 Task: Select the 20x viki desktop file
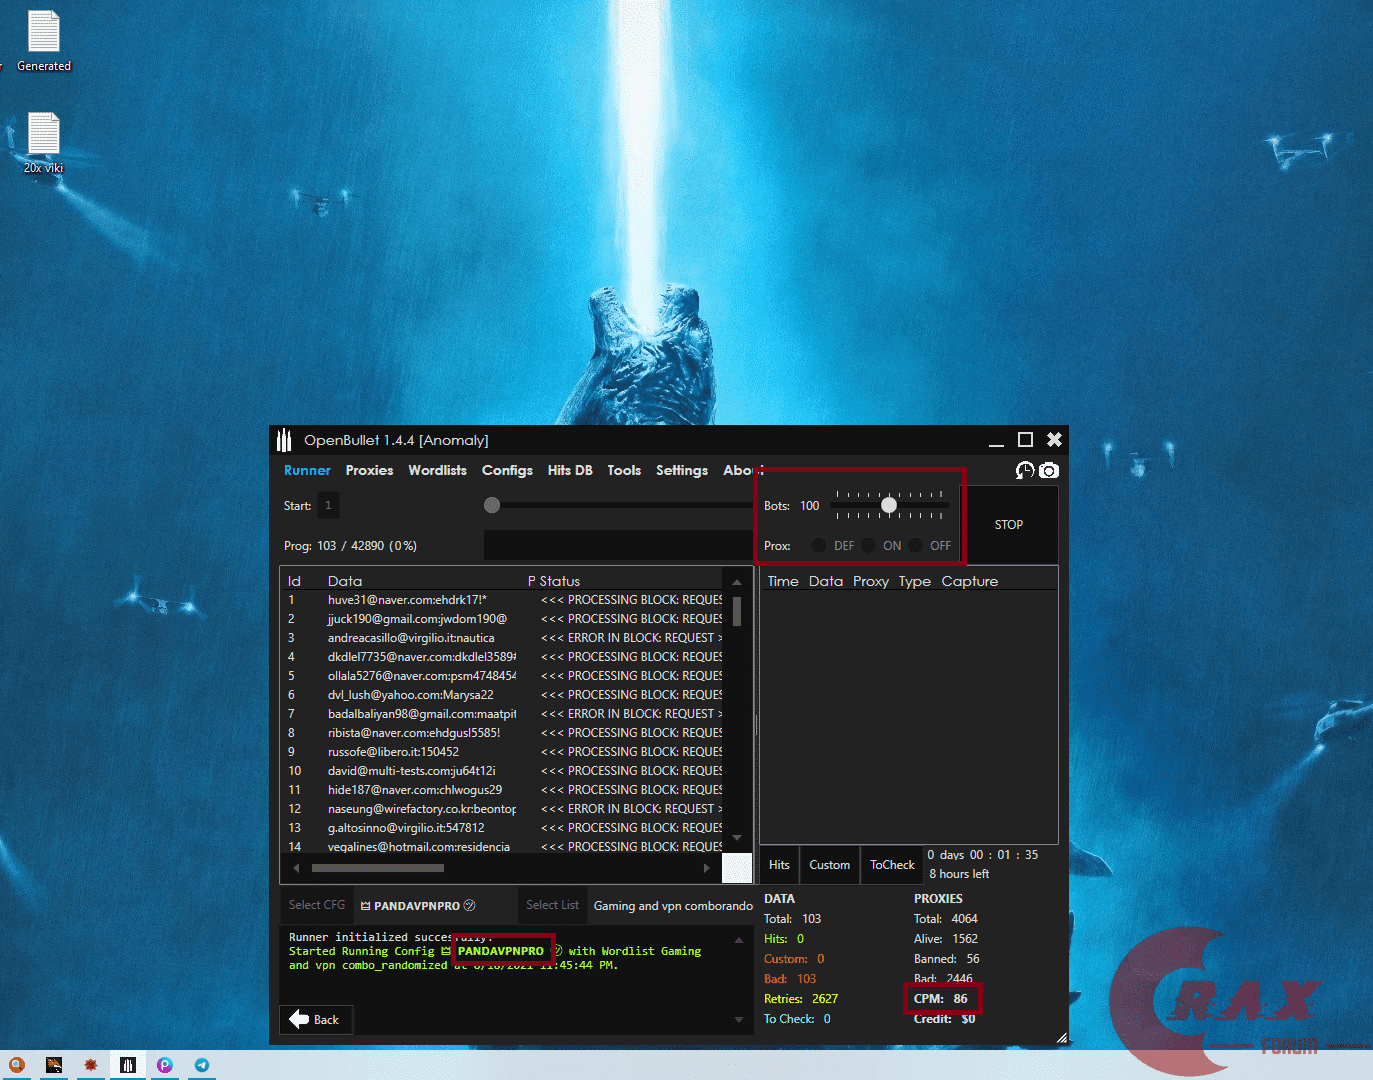(x=44, y=143)
